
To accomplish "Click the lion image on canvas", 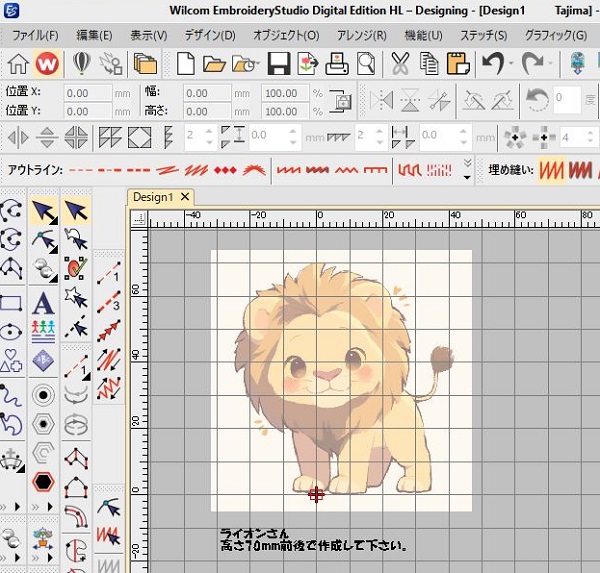I will 341,380.
